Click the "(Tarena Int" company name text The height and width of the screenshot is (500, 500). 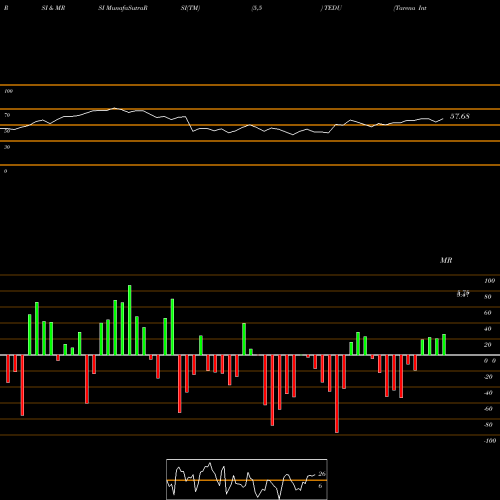pyautogui.click(x=410, y=8)
